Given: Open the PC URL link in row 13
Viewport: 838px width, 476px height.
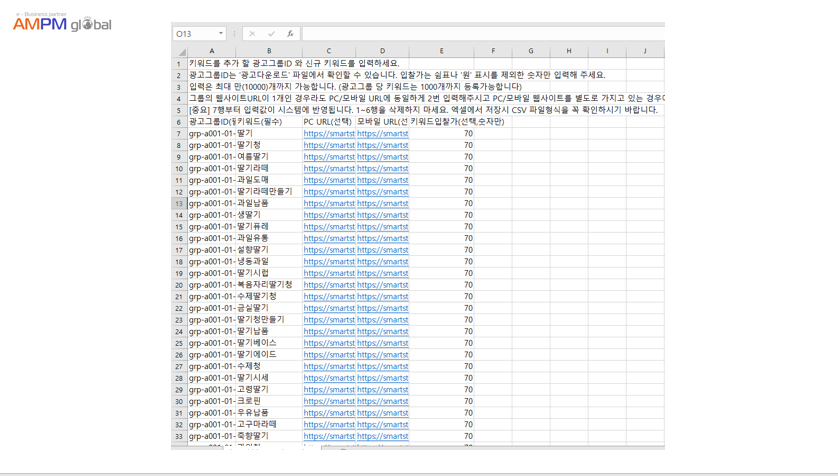Looking at the screenshot, I should pyautogui.click(x=329, y=204).
